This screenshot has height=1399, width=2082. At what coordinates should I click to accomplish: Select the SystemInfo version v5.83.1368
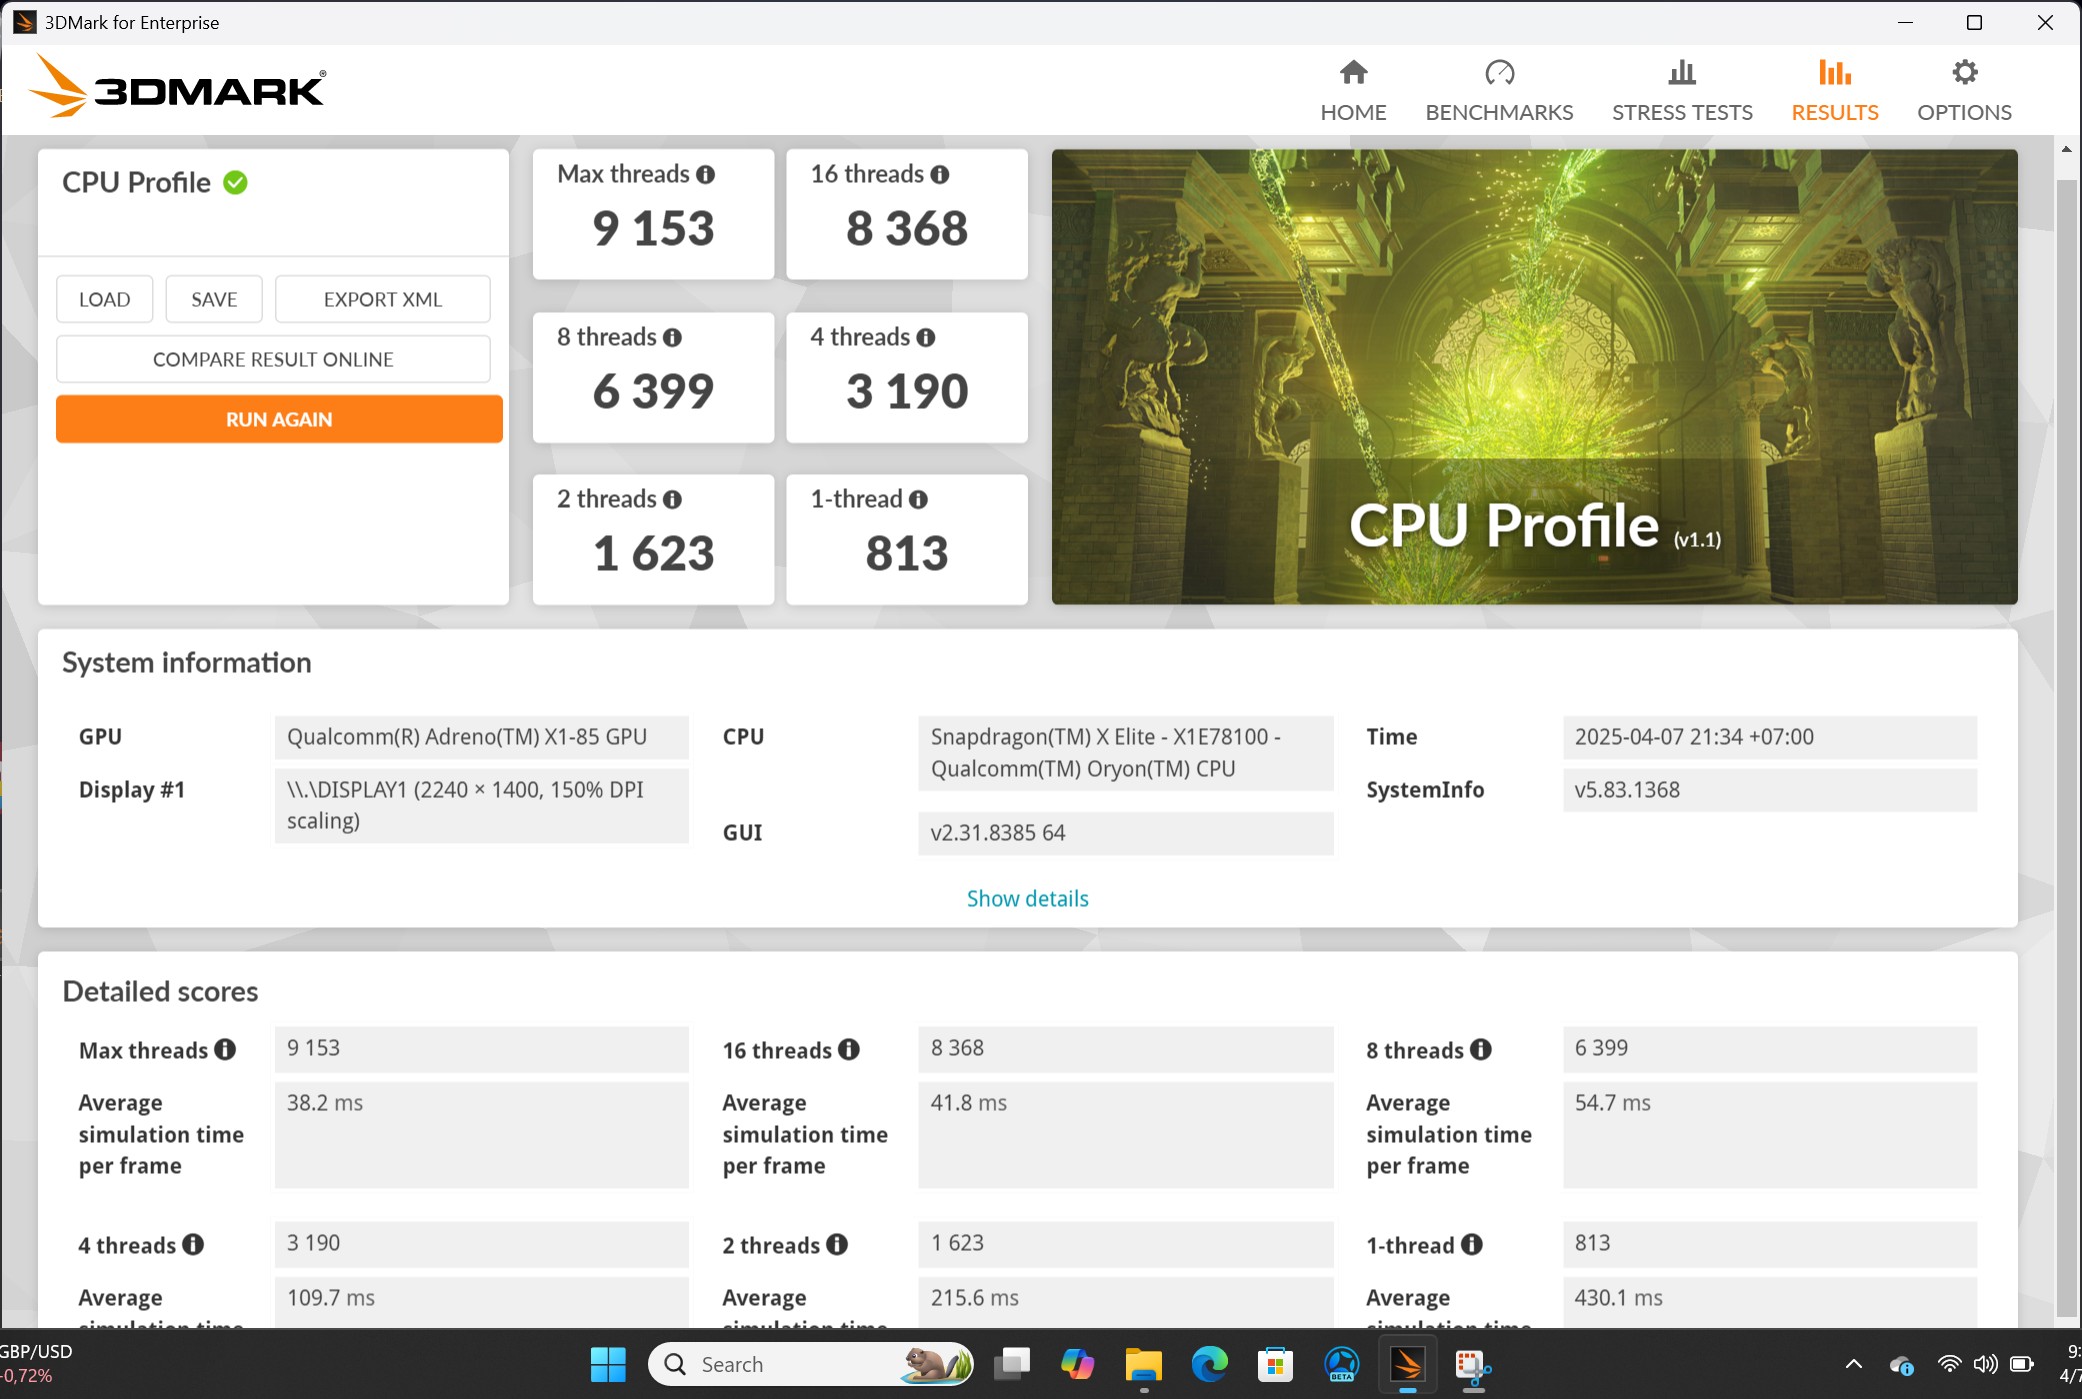pyautogui.click(x=1769, y=790)
